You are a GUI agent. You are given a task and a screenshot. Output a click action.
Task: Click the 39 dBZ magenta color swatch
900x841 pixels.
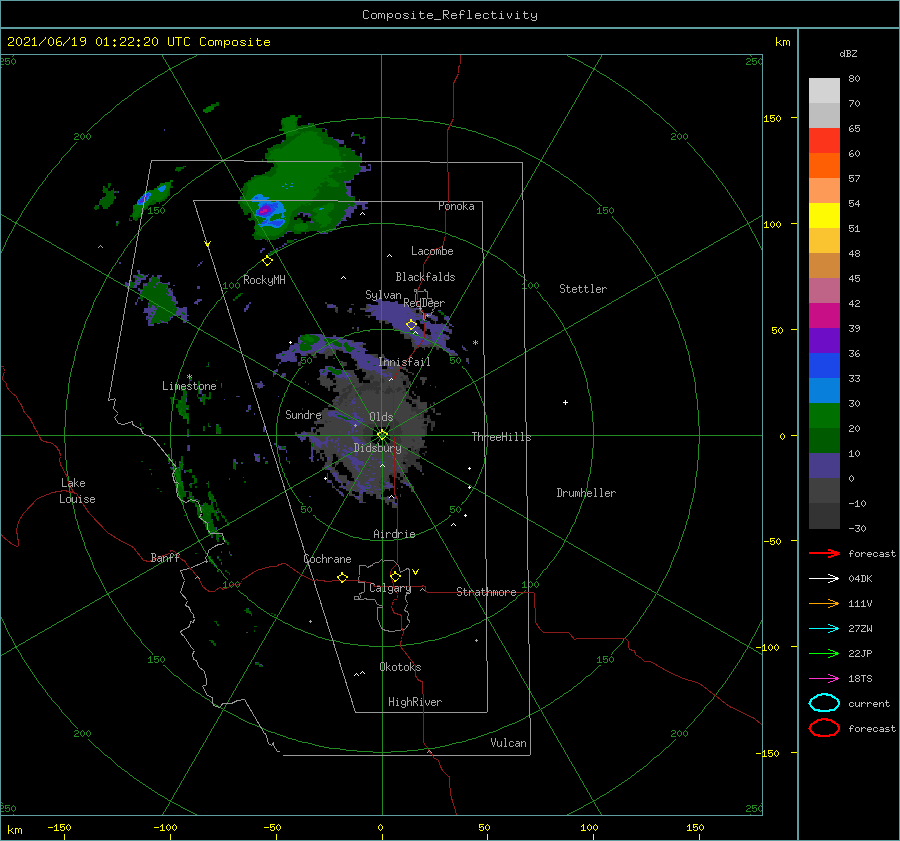click(x=824, y=316)
